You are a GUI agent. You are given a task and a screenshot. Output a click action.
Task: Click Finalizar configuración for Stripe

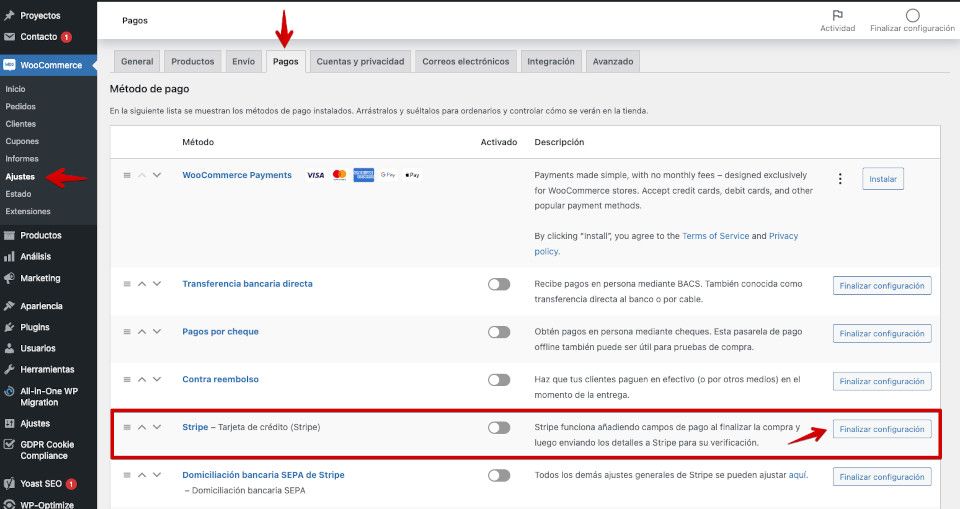(x=882, y=429)
